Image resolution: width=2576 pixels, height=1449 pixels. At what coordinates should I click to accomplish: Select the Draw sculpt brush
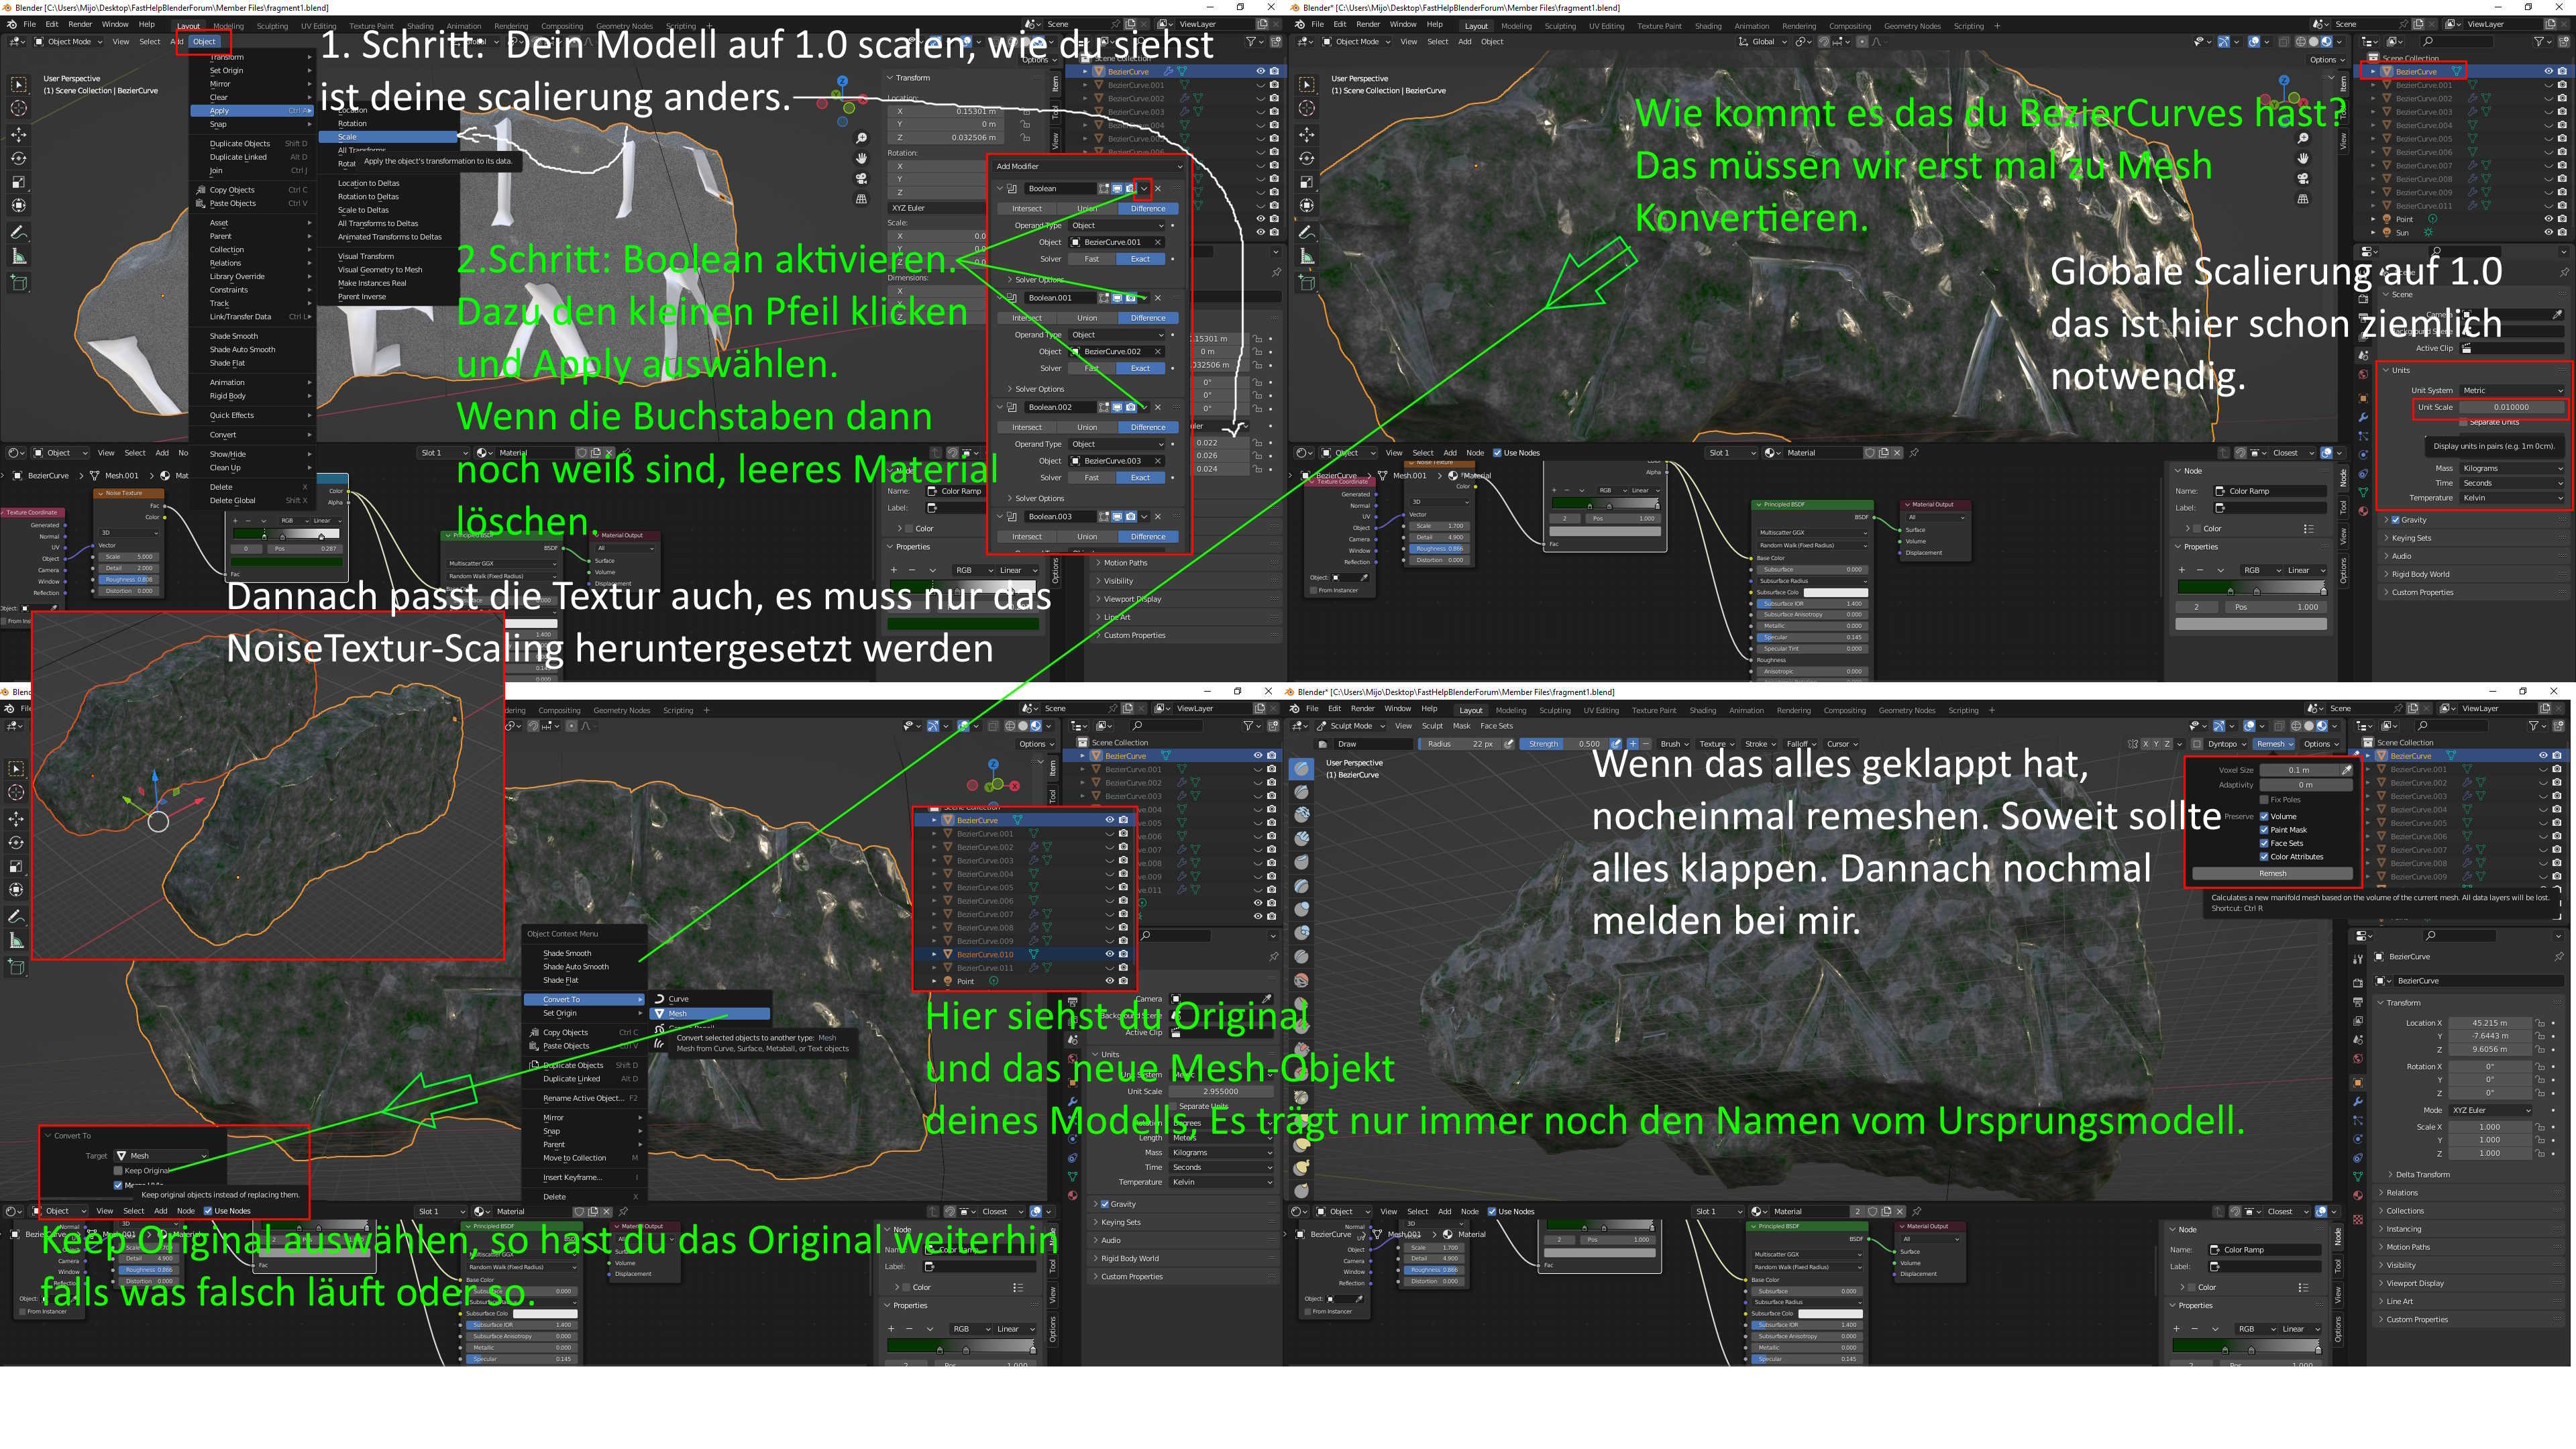pyautogui.click(x=1301, y=768)
